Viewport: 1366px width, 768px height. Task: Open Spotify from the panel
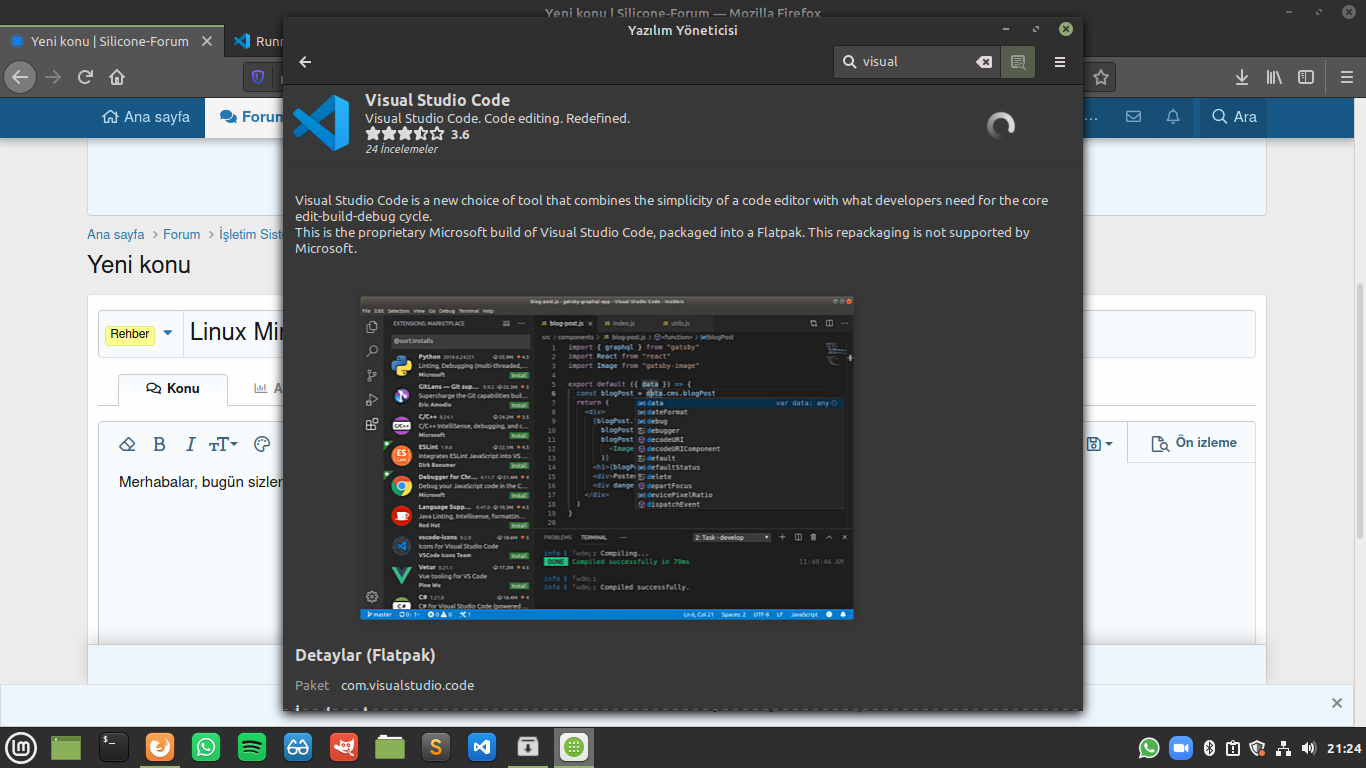252,747
